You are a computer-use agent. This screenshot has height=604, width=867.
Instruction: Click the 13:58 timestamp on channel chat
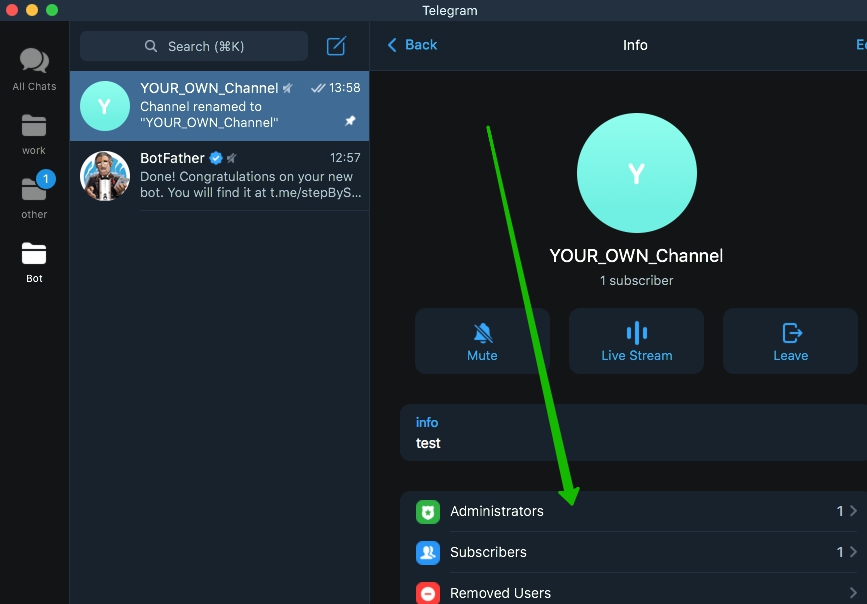pos(344,87)
